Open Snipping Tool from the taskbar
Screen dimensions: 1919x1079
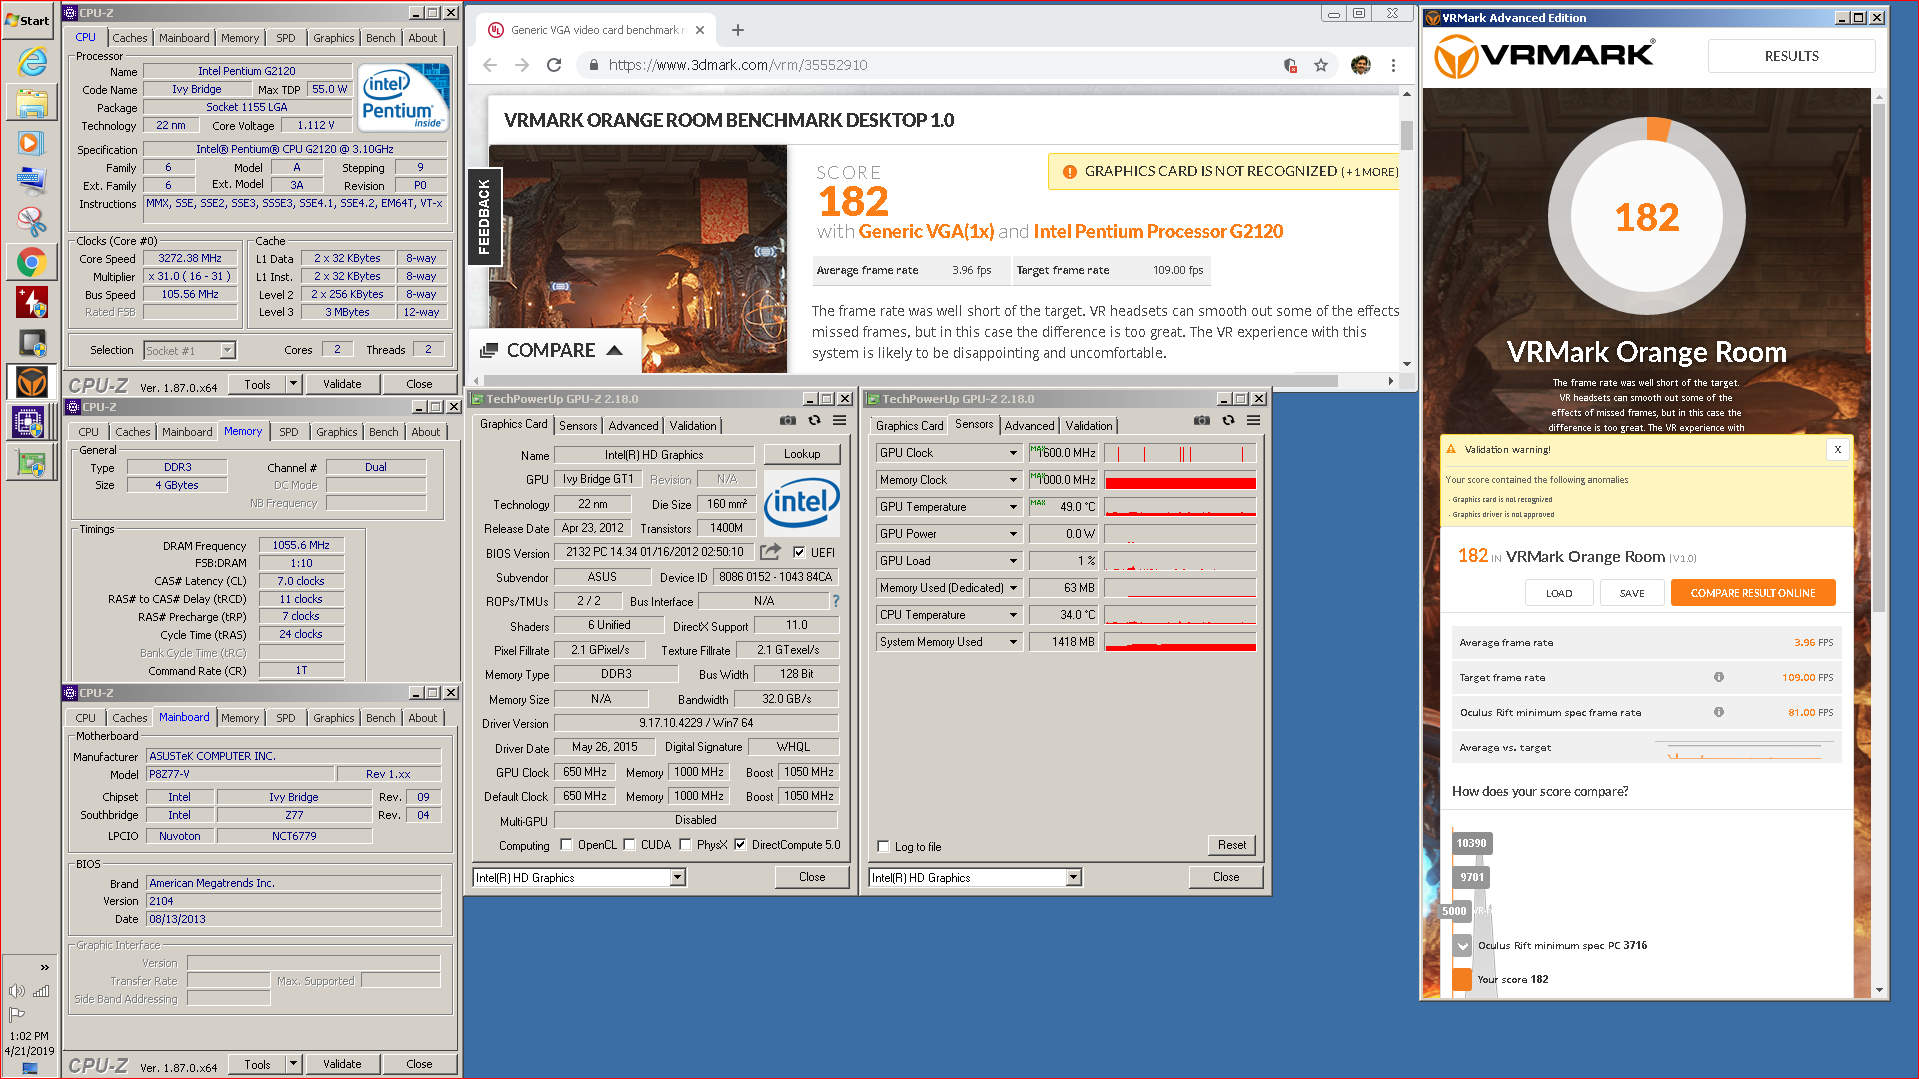click(x=32, y=221)
